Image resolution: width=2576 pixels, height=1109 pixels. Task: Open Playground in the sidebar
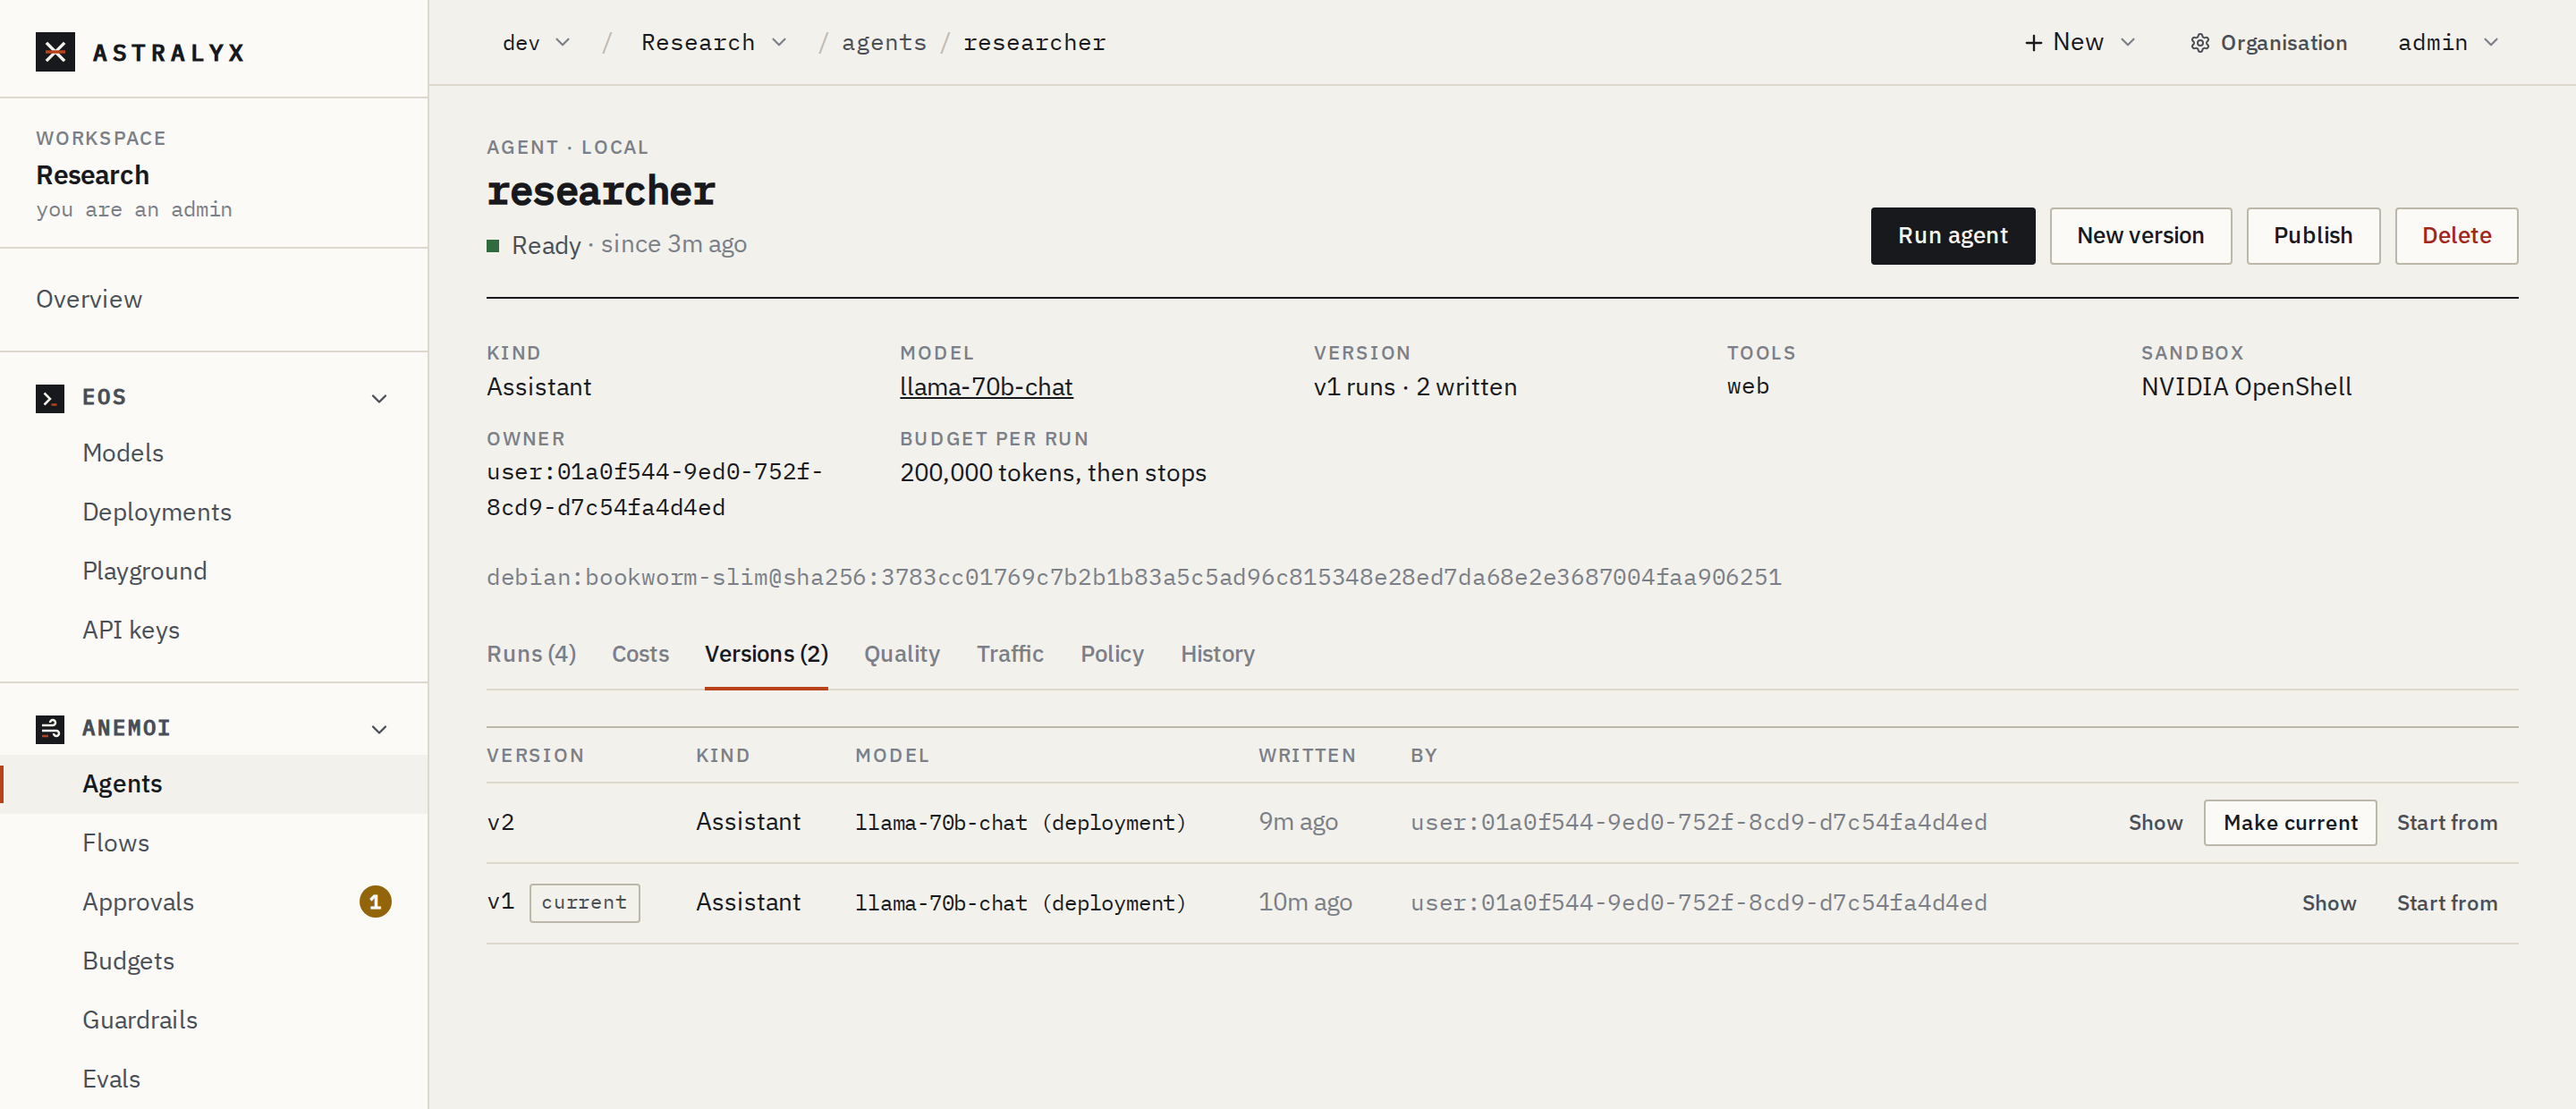(x=145, y=571)
